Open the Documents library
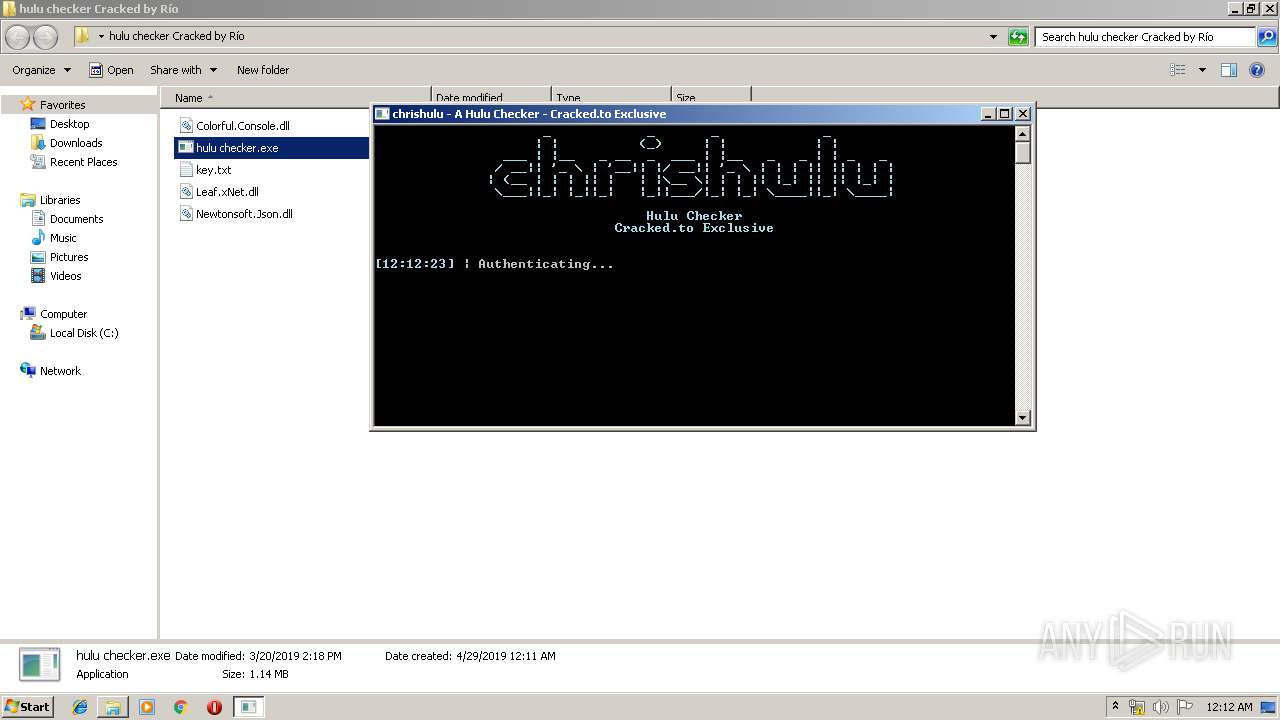The width and height of the screenshot is (1280, 720). pyautogui.click(x=76, y=219)
